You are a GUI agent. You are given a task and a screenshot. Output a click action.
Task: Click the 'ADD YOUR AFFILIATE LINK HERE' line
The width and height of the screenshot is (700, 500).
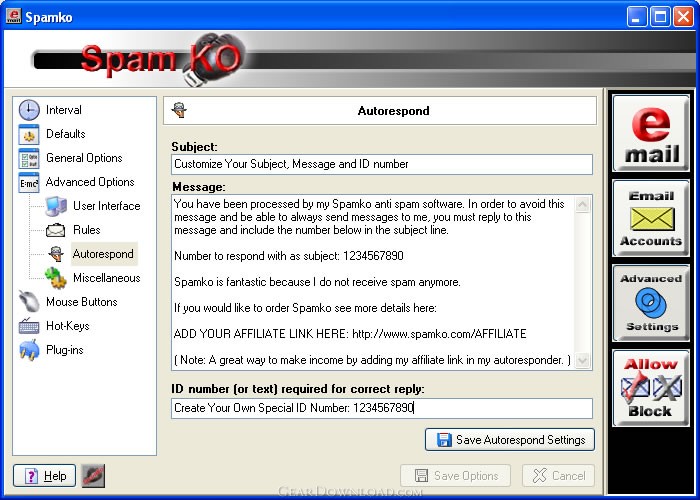[x=350, y=334]
